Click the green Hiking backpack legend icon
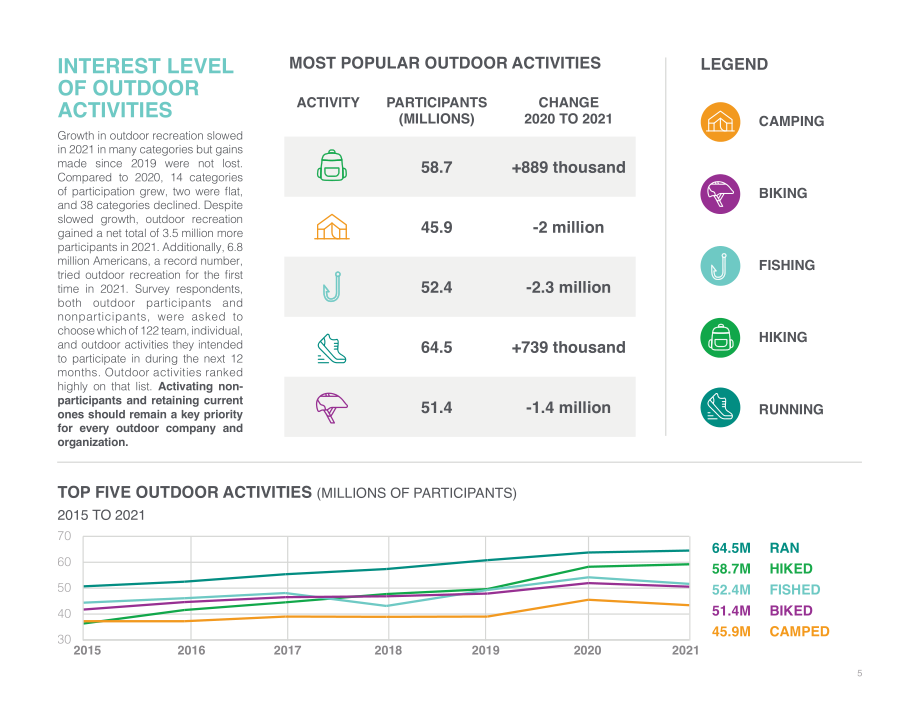 pyautogui.click(x=720, y=337)
